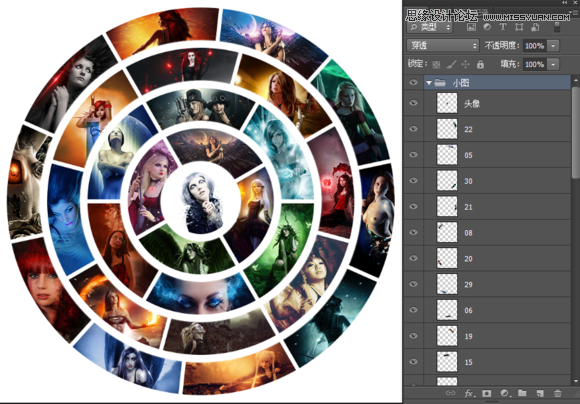This screenshot has width=580, height=404.
Task: Click the opacity 100% value field
Action: pyautogui.click(x=535, y=46)
